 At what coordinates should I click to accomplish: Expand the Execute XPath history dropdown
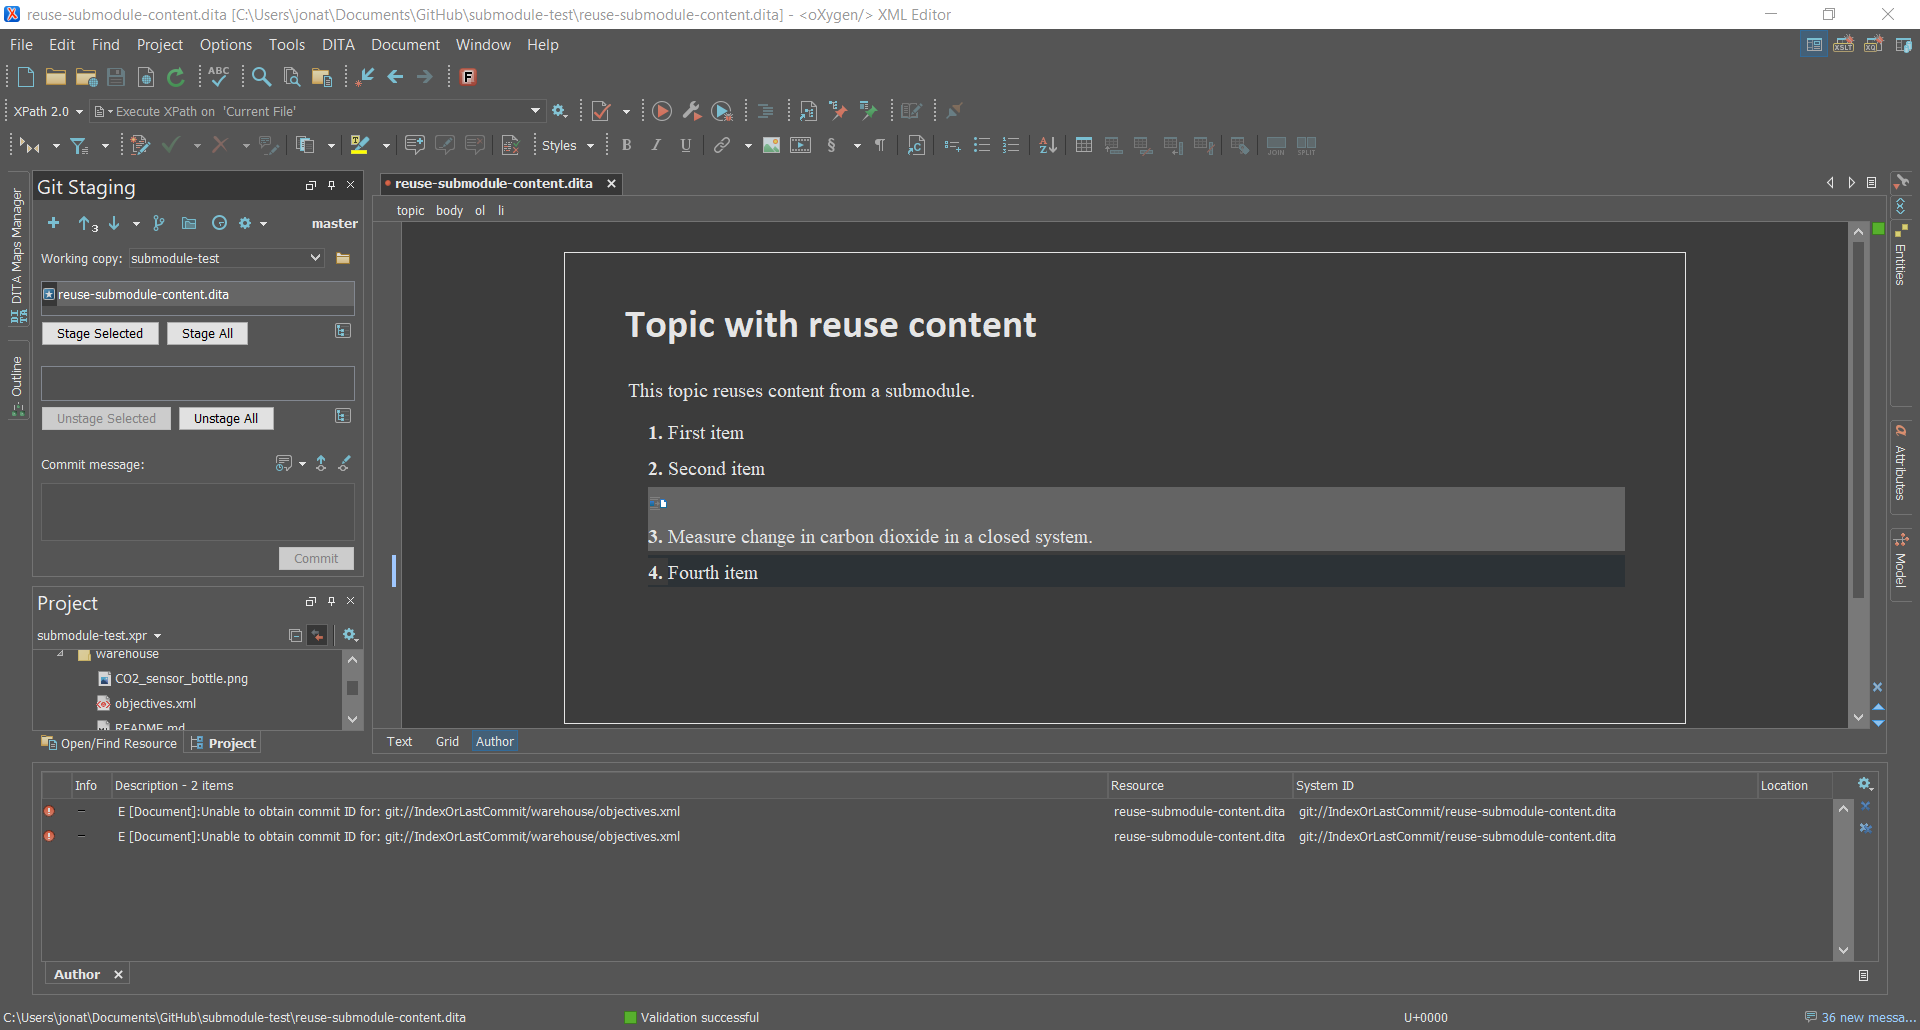[x=535, y=111]
